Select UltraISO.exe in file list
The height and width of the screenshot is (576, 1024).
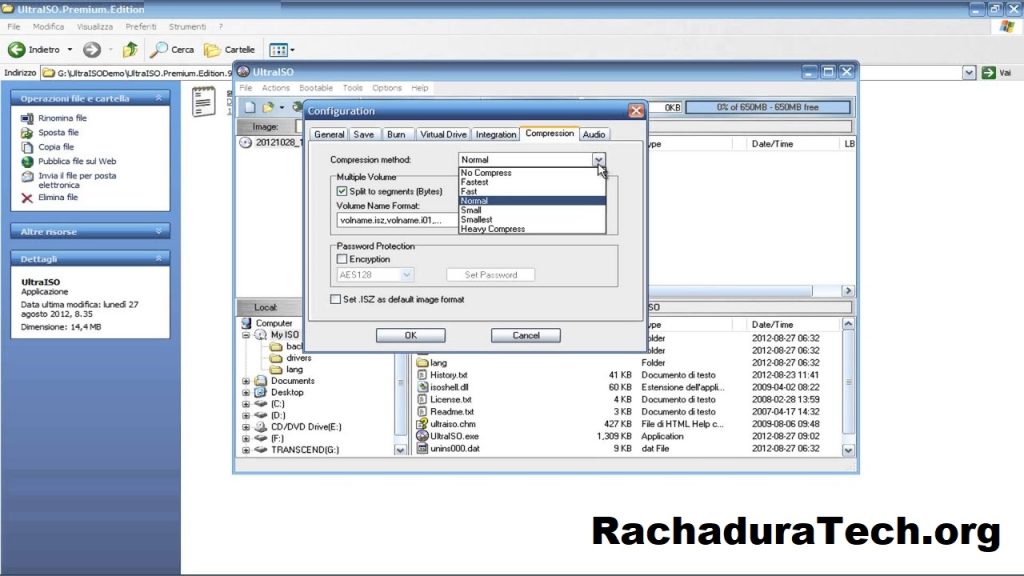coord(454,436)
